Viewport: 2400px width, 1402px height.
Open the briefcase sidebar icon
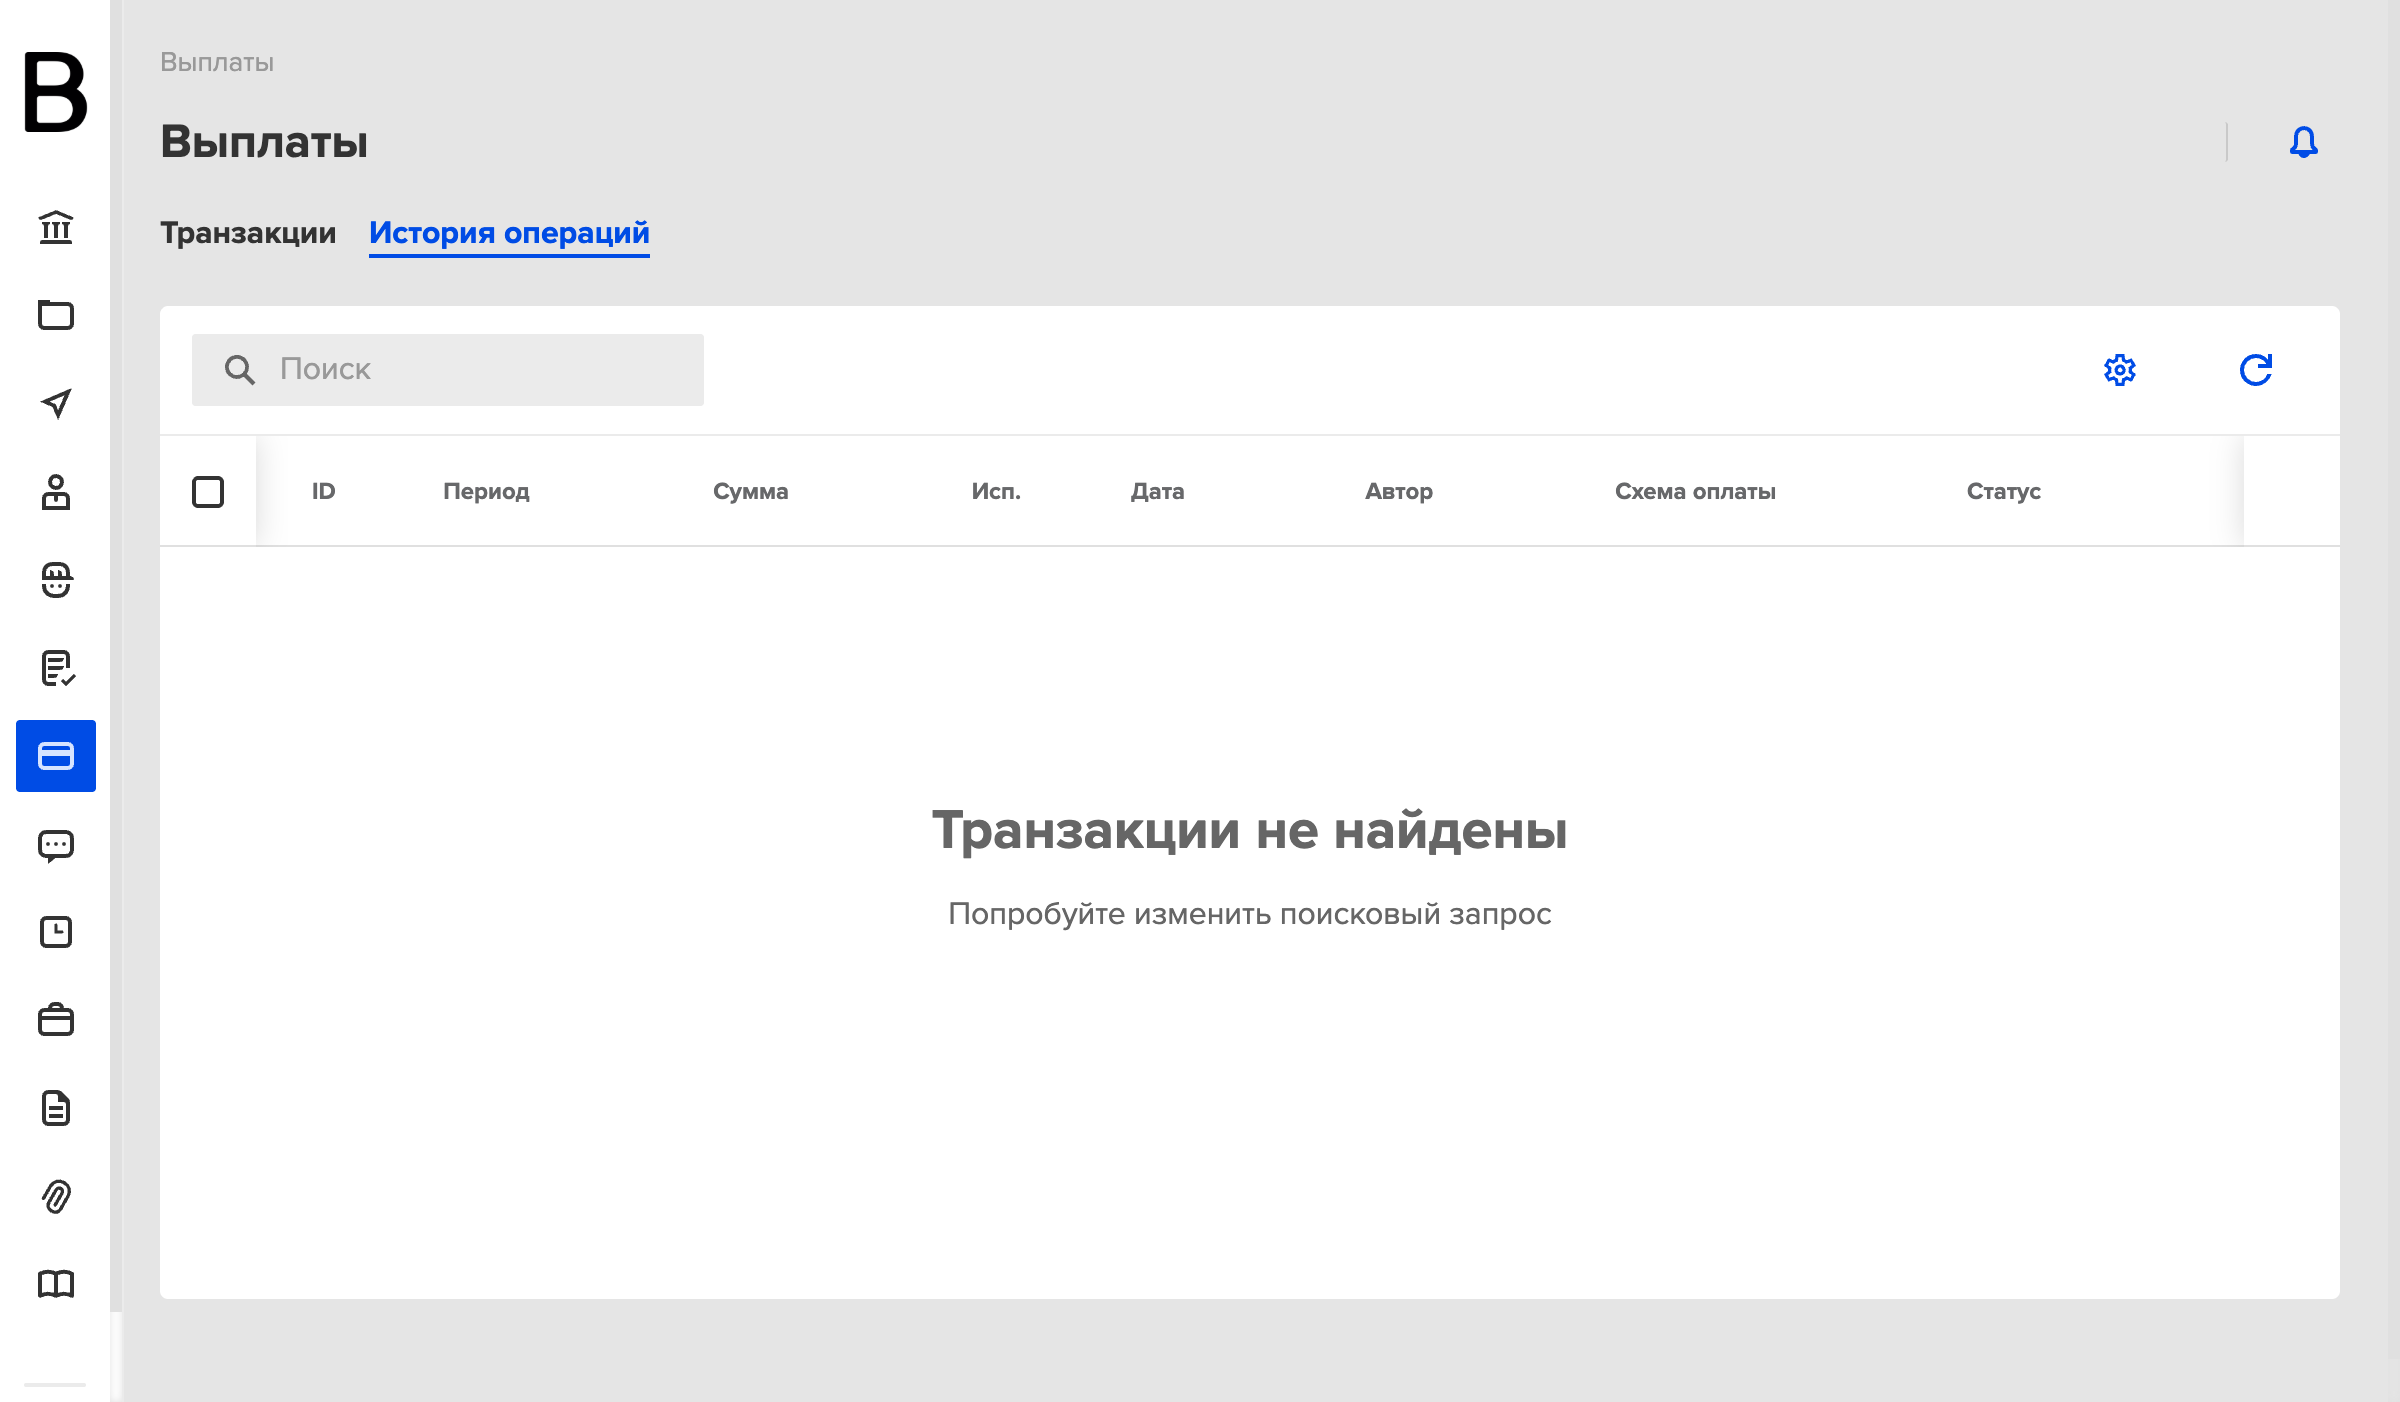pos(56,1020)
